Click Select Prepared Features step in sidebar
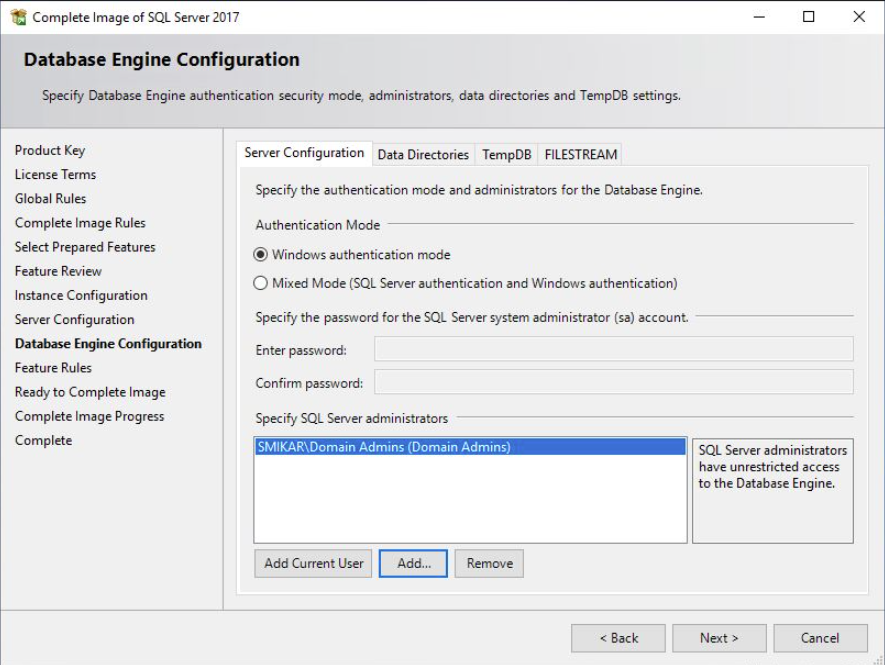 pos(85,247)
